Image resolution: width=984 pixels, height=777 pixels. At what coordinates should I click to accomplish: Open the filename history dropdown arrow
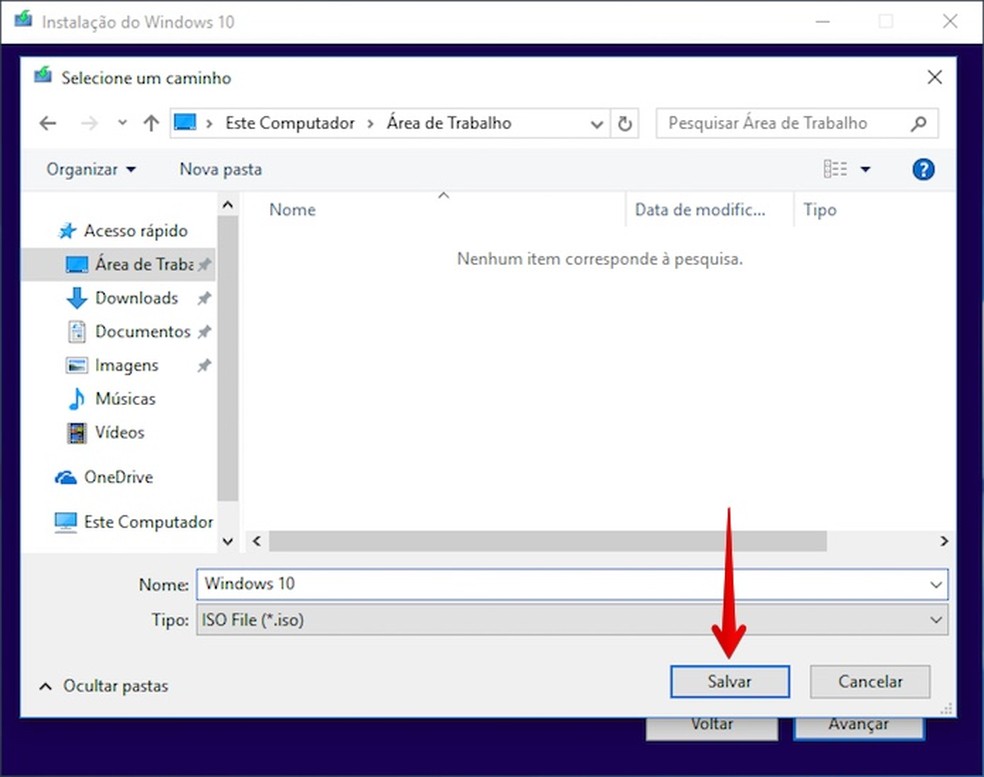pyautogui.click(x=938, y=584)
